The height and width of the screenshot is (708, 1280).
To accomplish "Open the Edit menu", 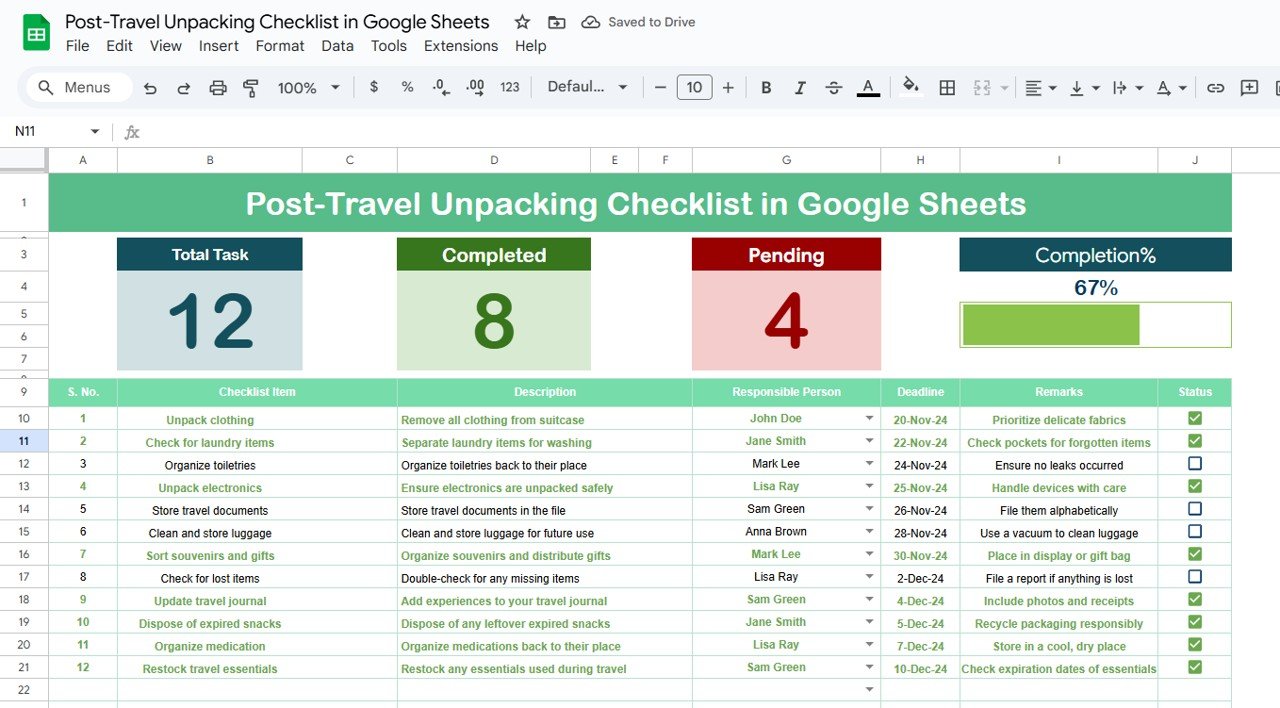I will pos(119,46).
